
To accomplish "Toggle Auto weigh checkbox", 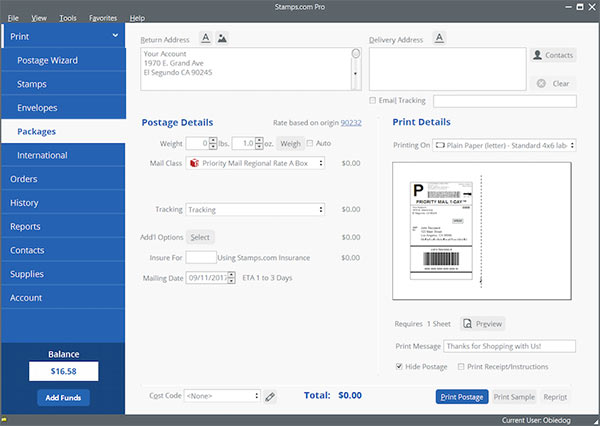I will click(x=310, y=143).
